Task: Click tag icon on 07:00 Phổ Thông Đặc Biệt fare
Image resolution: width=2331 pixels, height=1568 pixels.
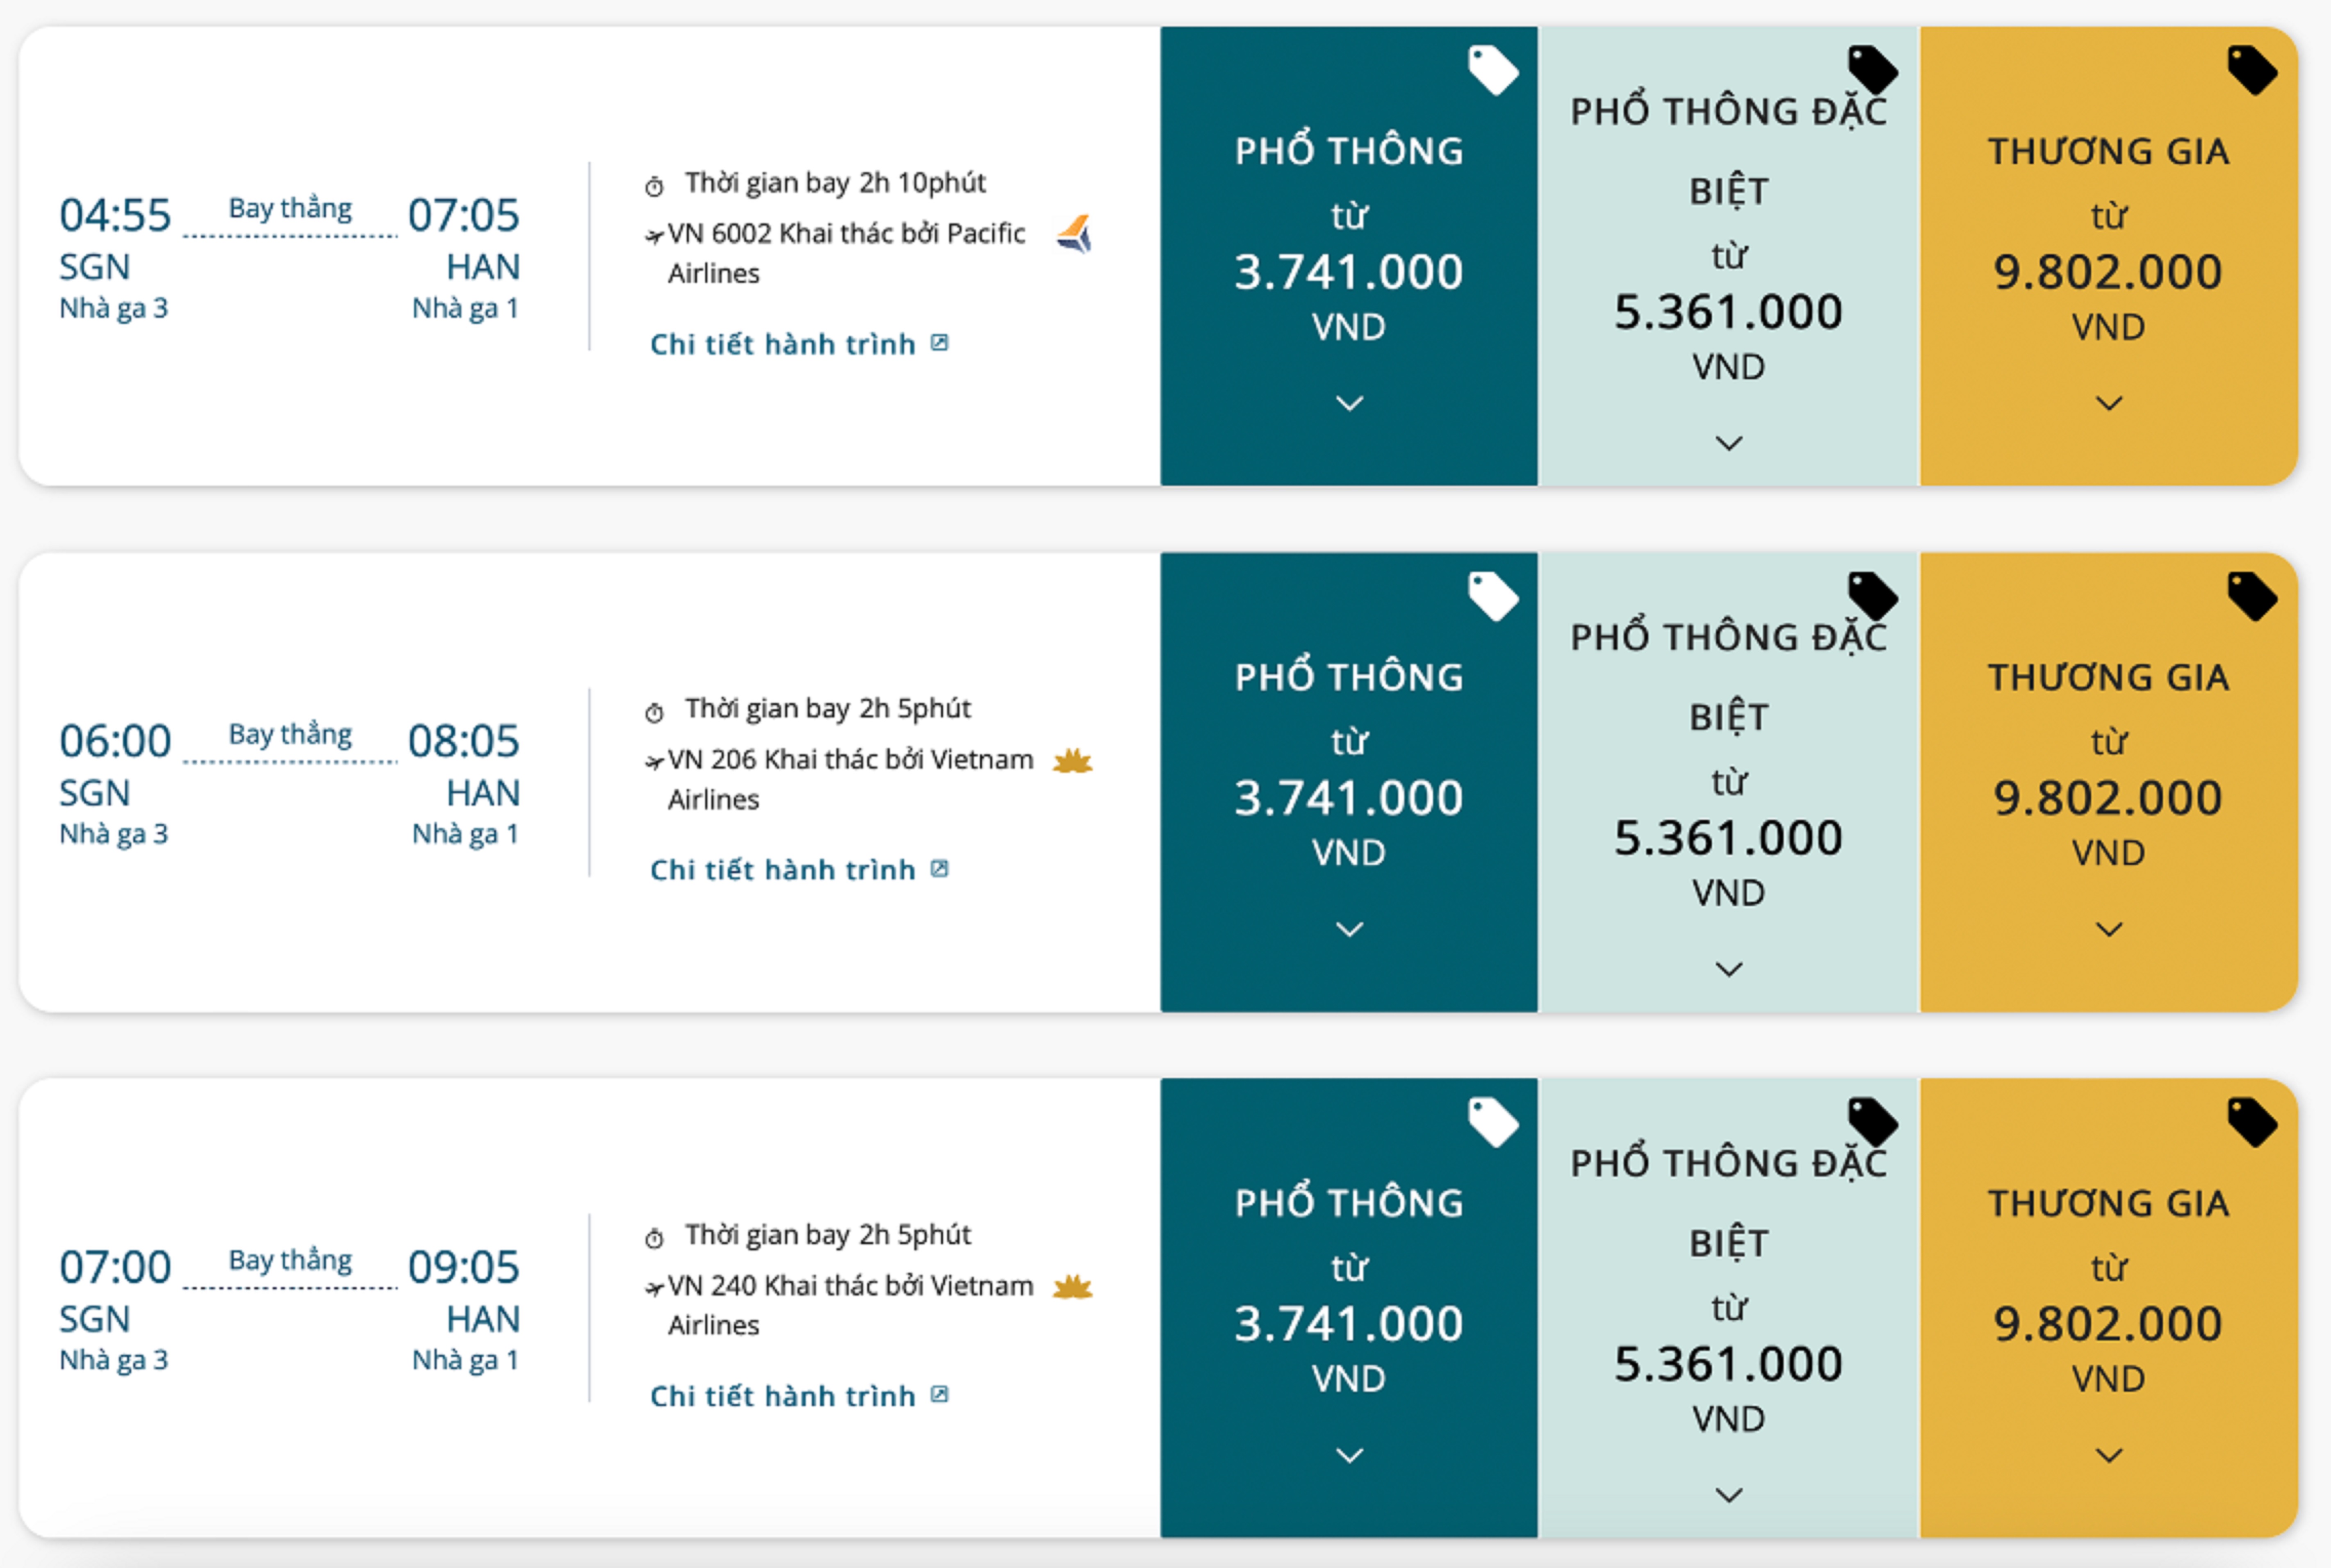Action: click(1872, 1121)
